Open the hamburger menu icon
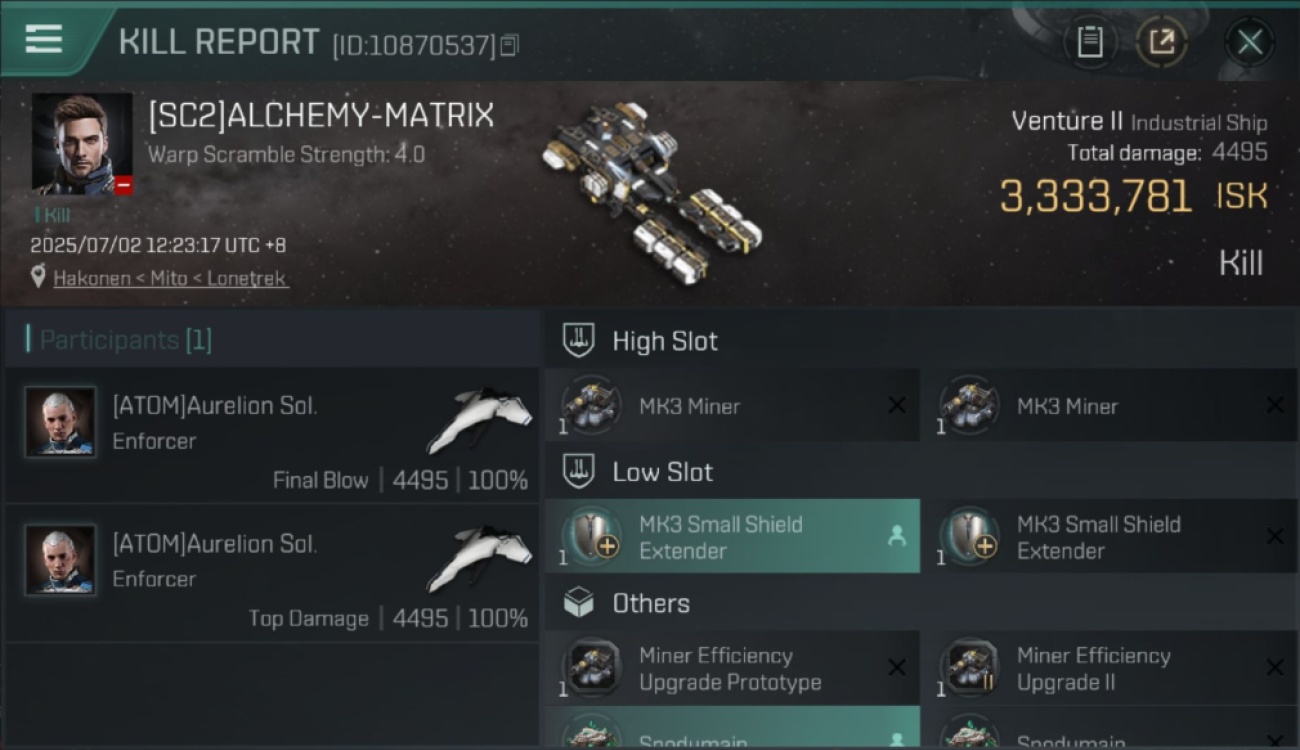This screenshot has width=1300, height=750. (x=44, y=39)
